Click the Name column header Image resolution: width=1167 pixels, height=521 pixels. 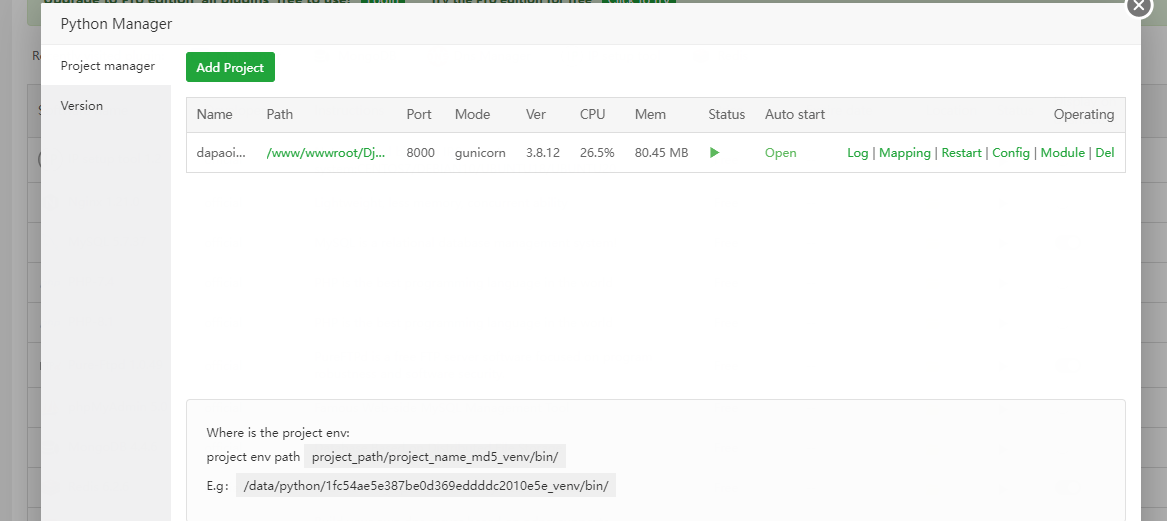tap(214, 114)
